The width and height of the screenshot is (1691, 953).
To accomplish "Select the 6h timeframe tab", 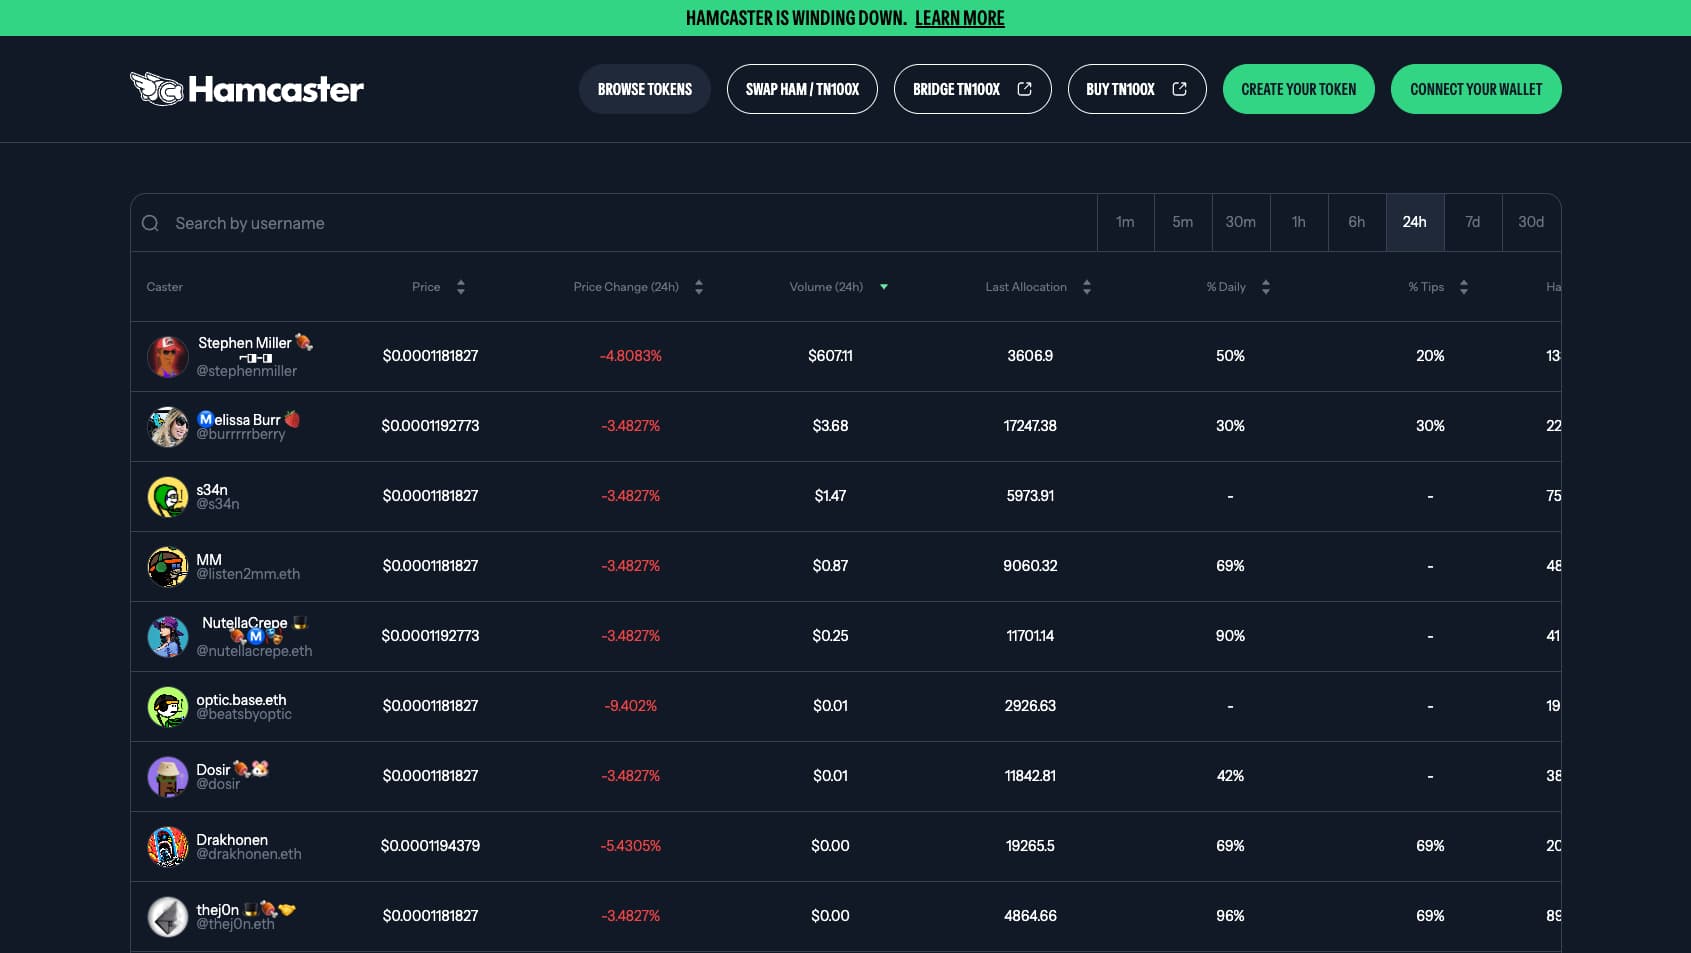I will tap(1357, 222).
